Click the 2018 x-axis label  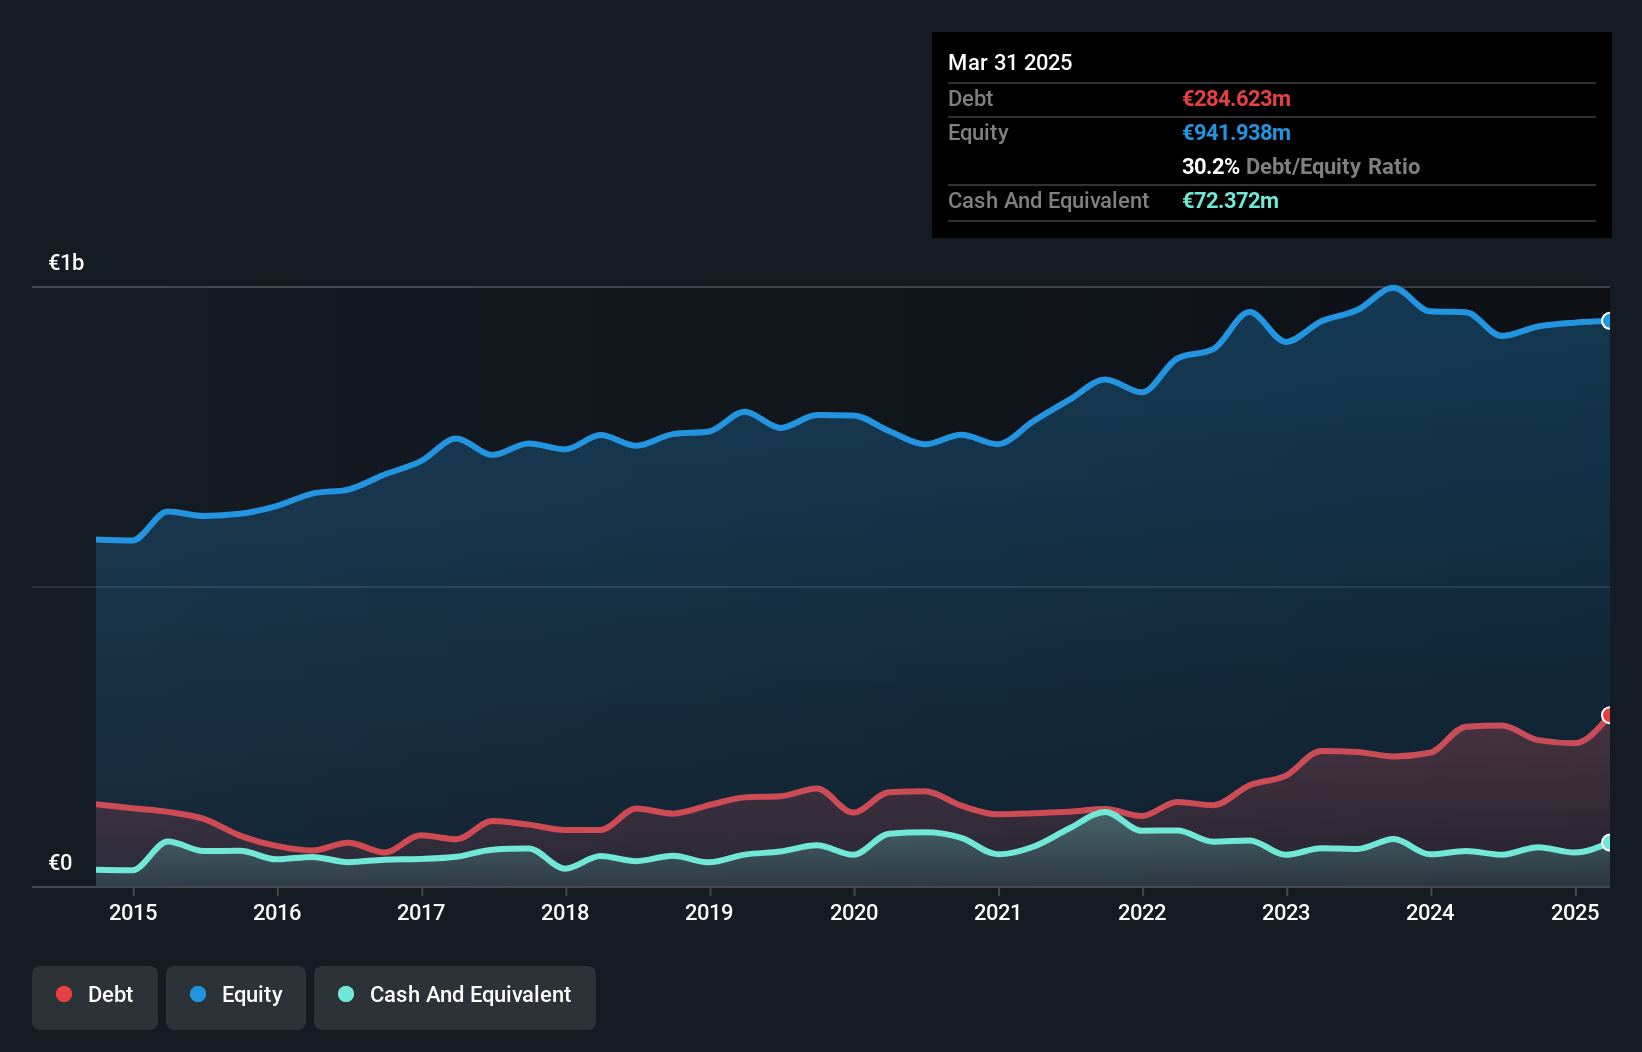(x=565, y=912)
